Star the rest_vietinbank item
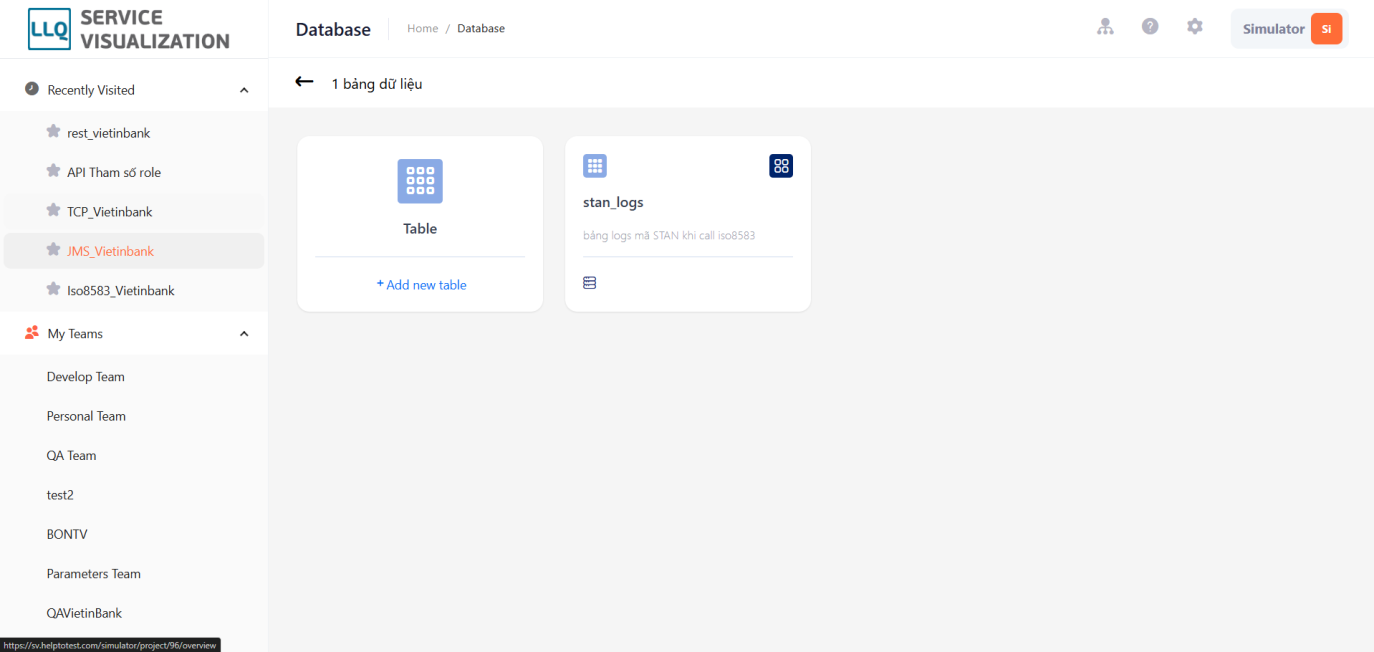The height and width of the screenshot is (652, 1374). coord(54,132)
